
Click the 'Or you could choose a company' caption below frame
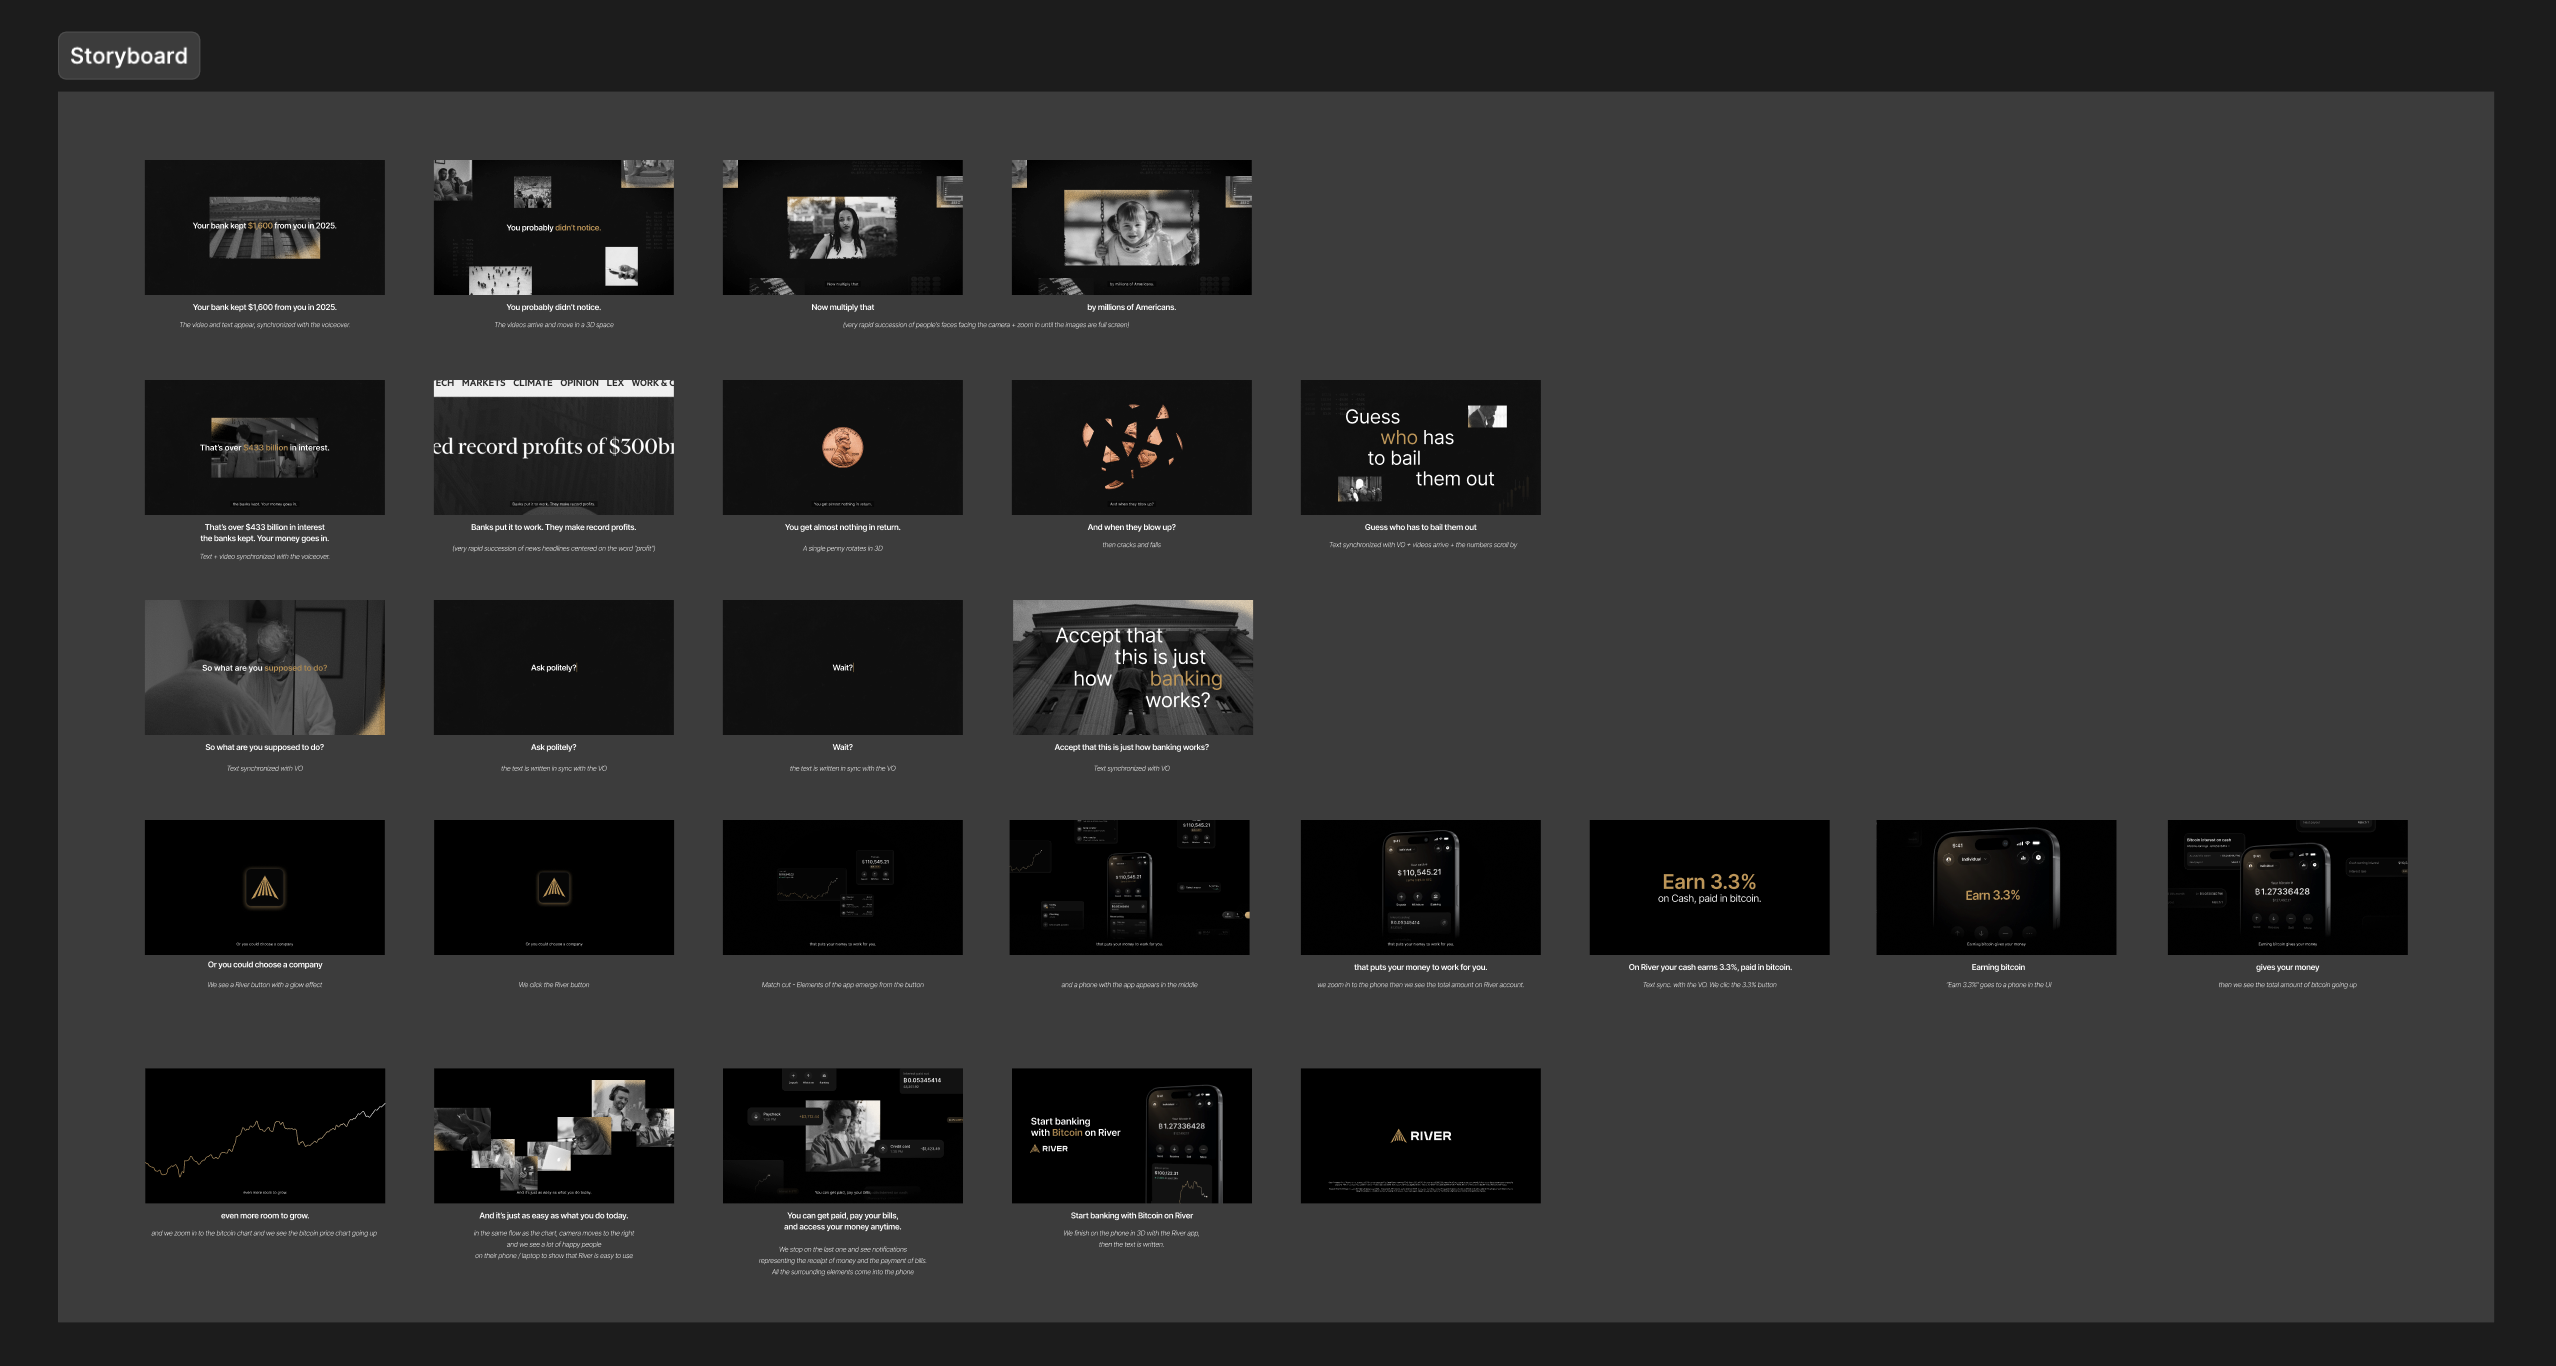click(265, 966)
